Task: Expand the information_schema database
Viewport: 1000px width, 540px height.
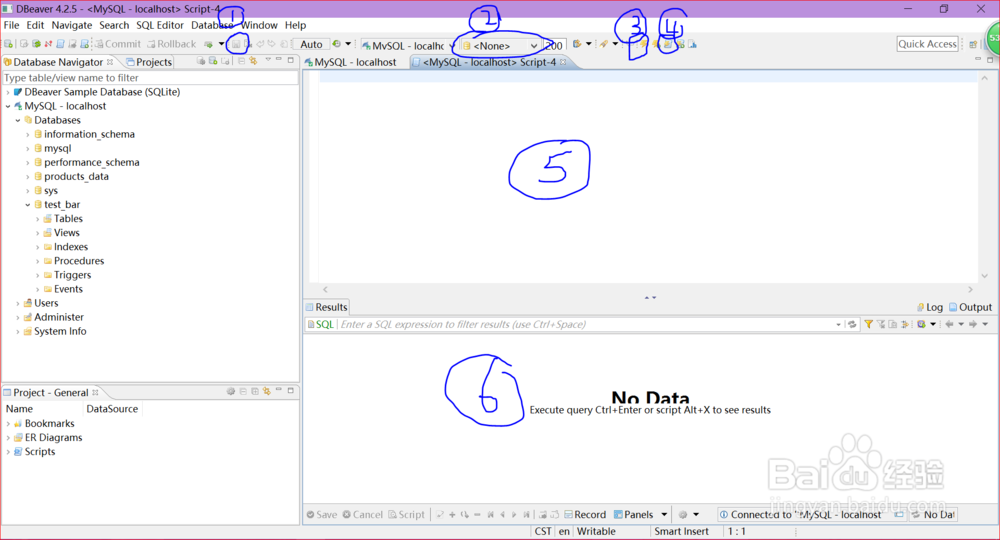Action: pos(27,134)
